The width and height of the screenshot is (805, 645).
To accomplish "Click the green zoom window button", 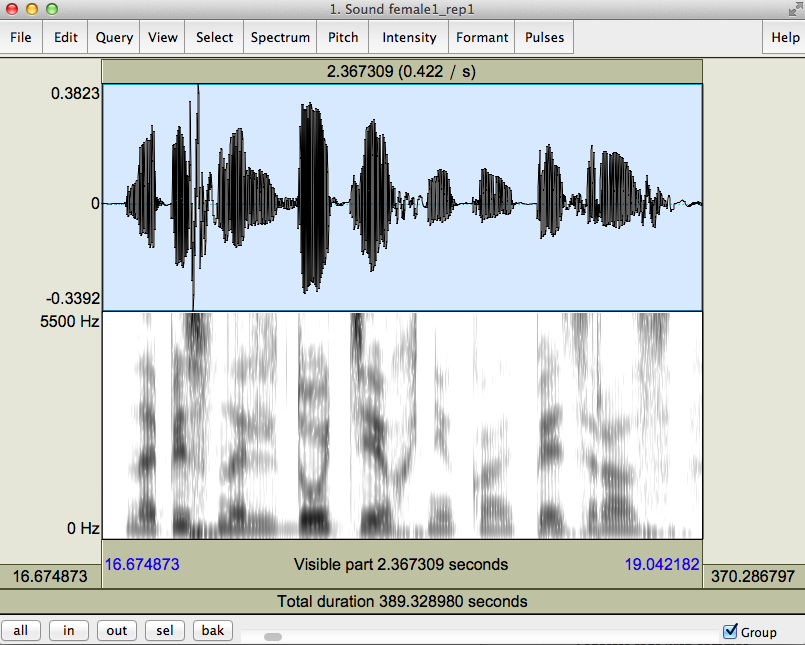I will tap(52, 9).
